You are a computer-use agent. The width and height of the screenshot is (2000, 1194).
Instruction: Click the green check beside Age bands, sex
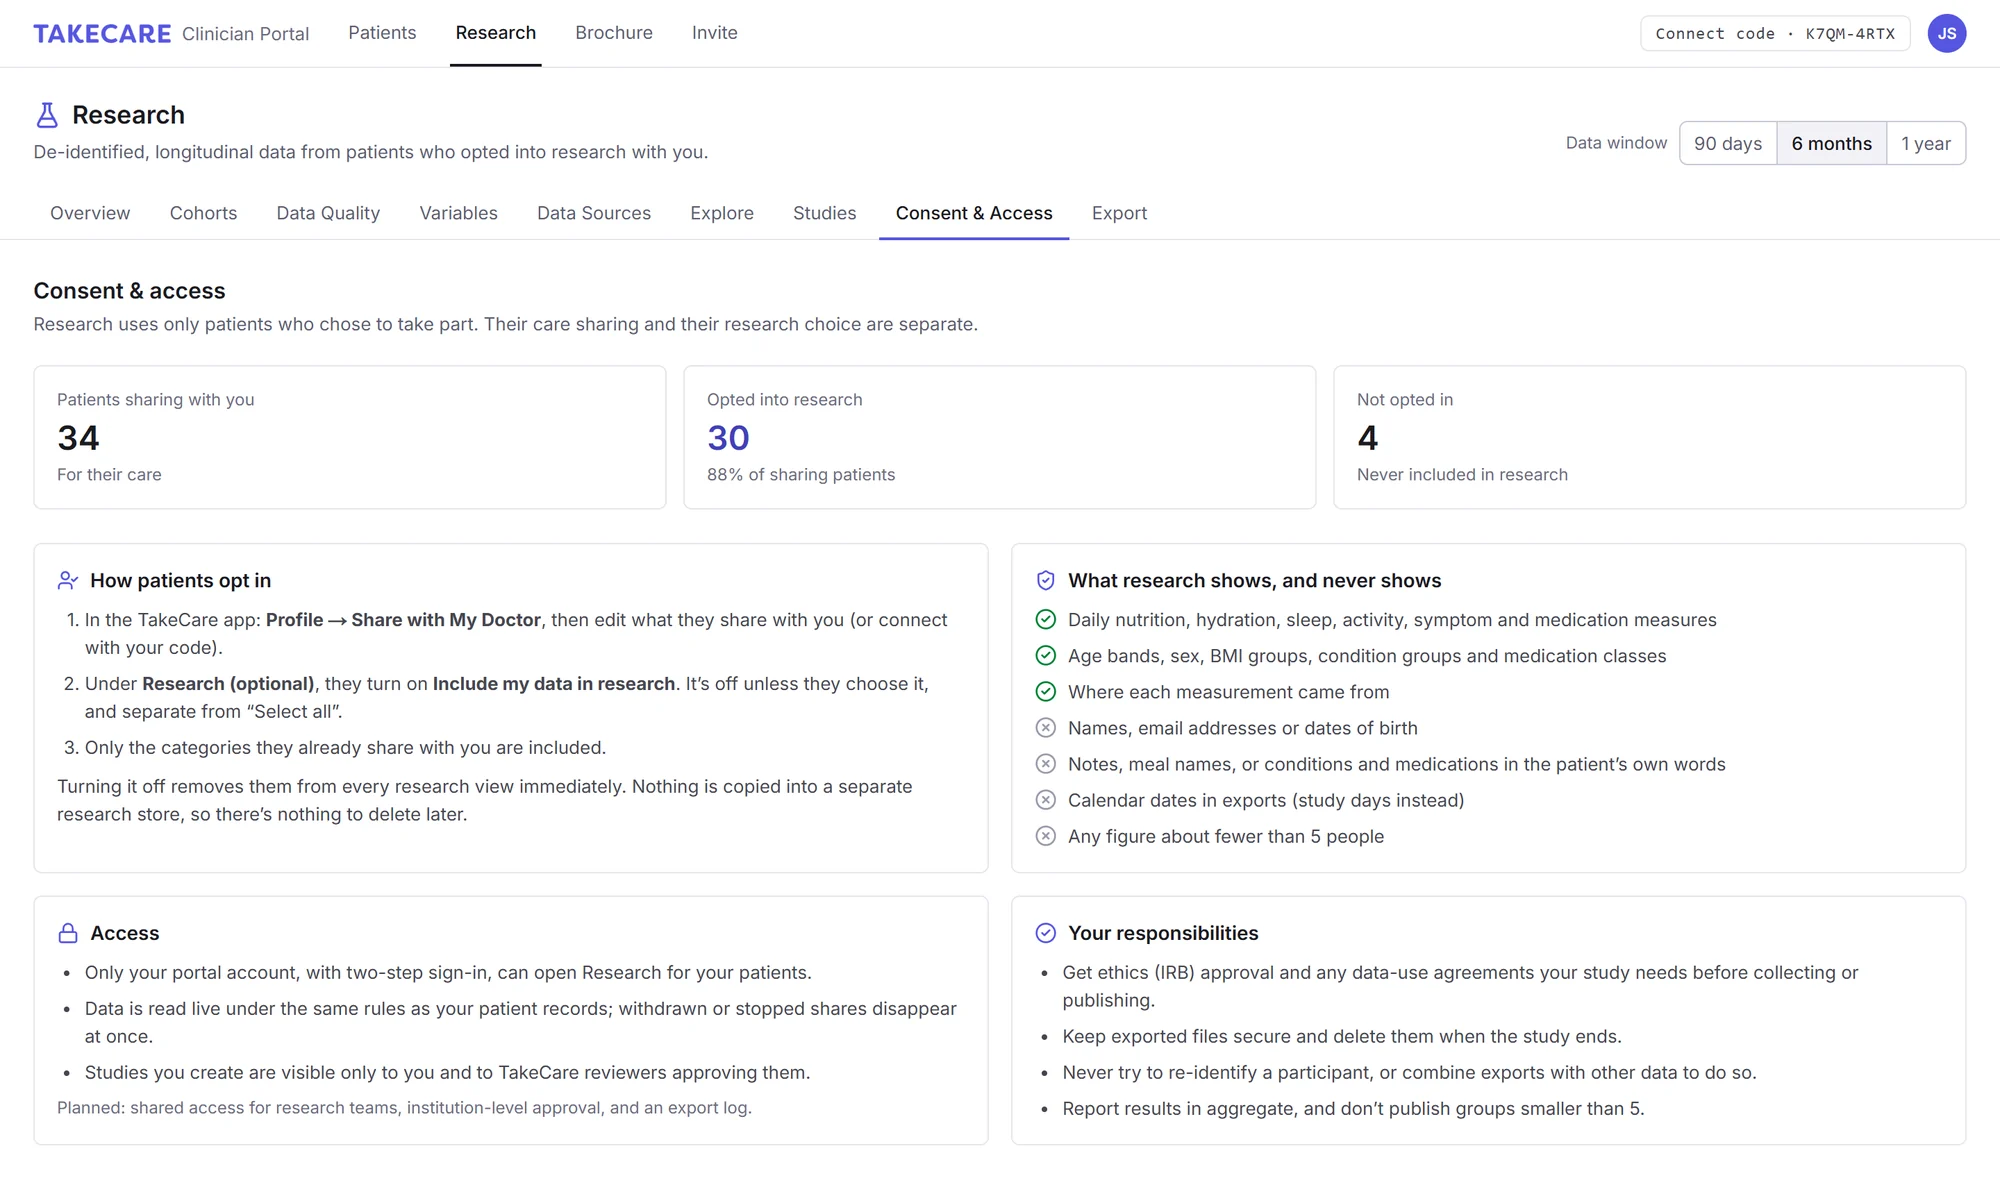(x=1045, y=656)
